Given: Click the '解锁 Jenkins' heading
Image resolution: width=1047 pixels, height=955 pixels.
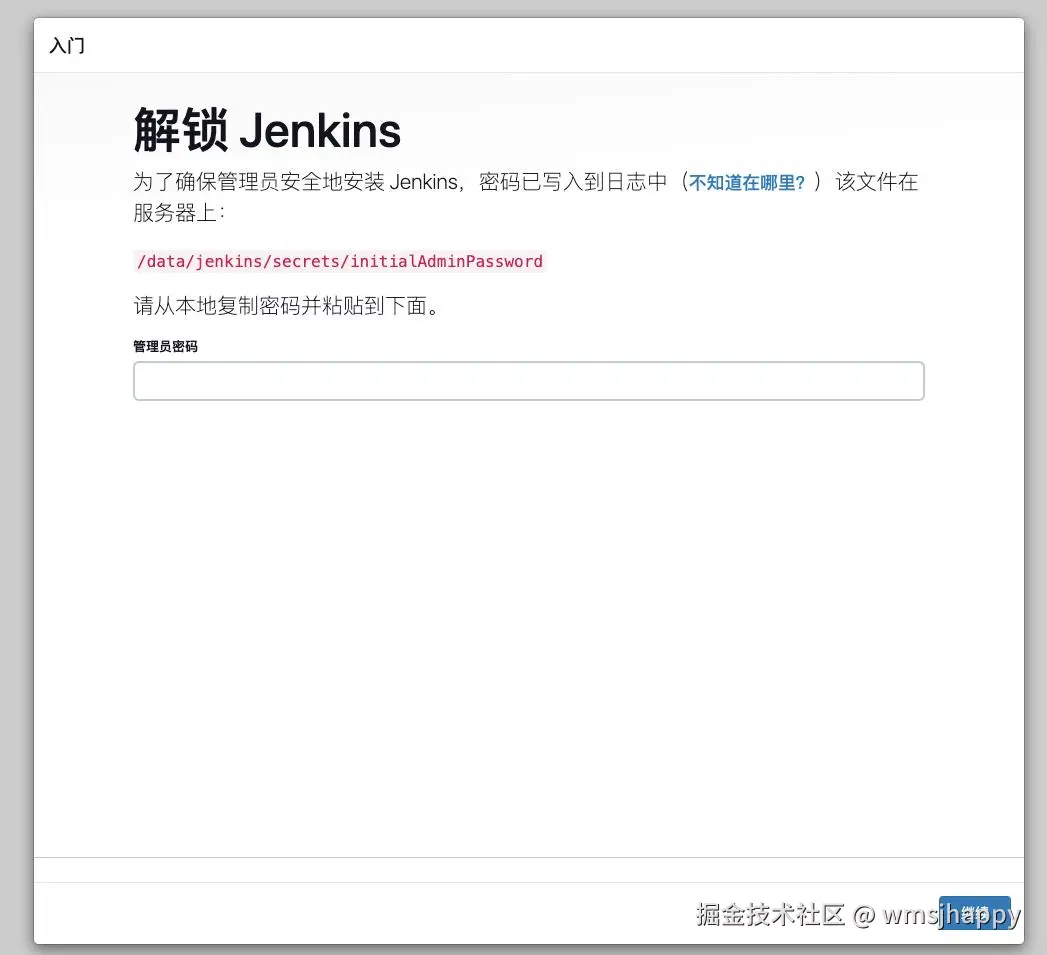Looking at the screenshot, I should (267, 130).
